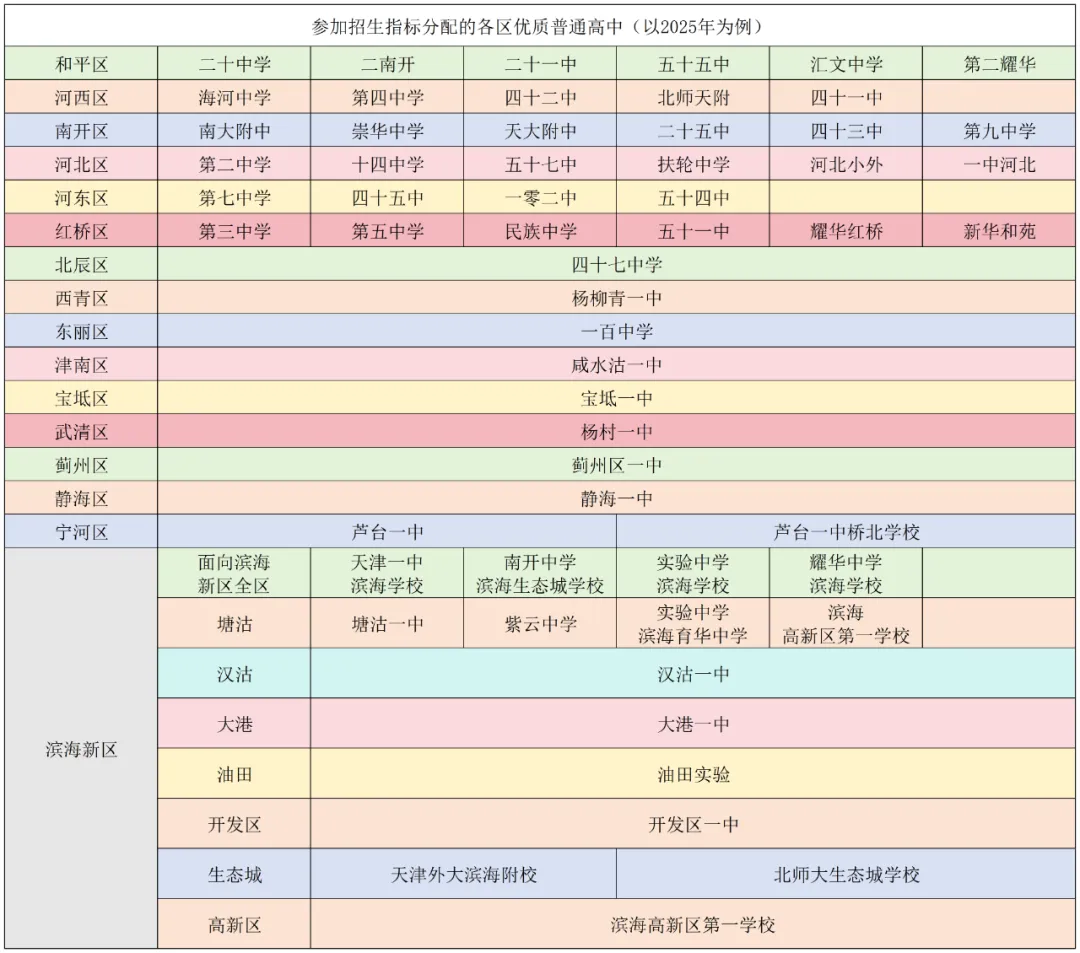Screen dimensions: 1080x953
Task: Select the 滨海高新区第一学校 cell
Action: [694, 924]
